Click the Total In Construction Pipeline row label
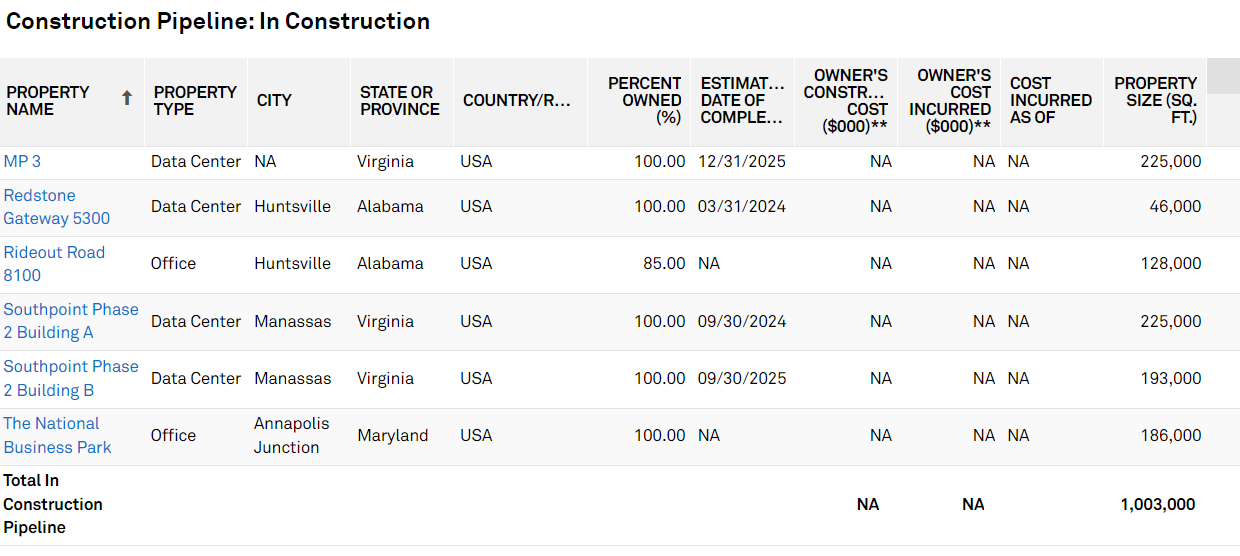This screenshot has height=556, width=1240. pyautogui.click(x=53, y=504)
